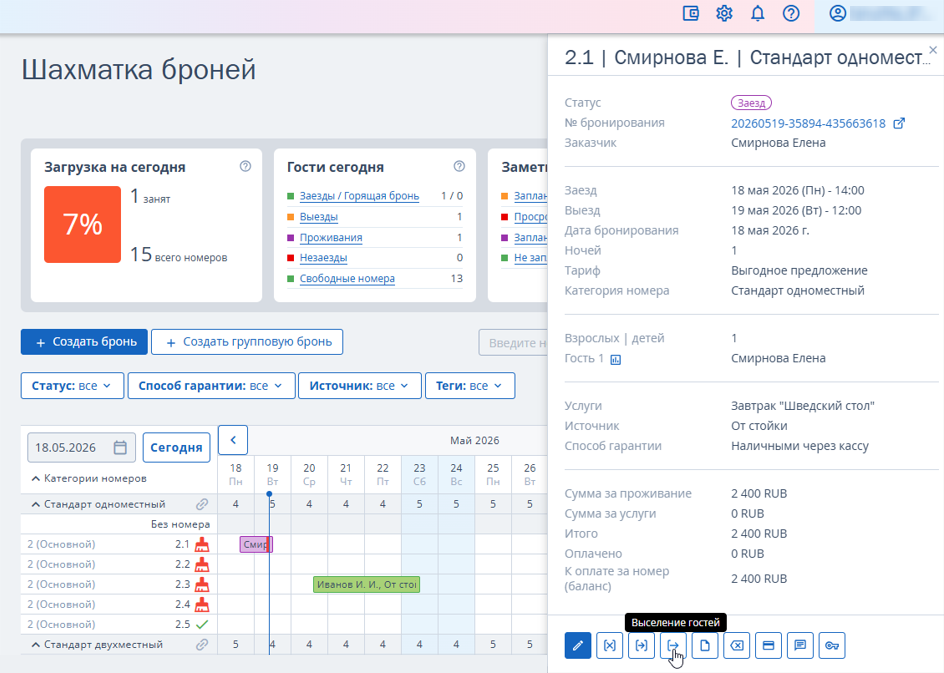The image size is (944, 673).
Task: Collapse the 'Стандарт одноместный' category row
Action: [36, 504]
